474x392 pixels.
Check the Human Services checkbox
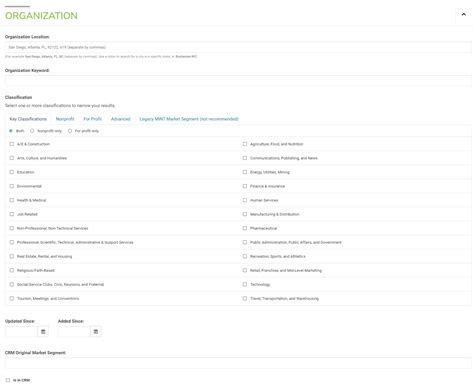[x=245, y=200]
